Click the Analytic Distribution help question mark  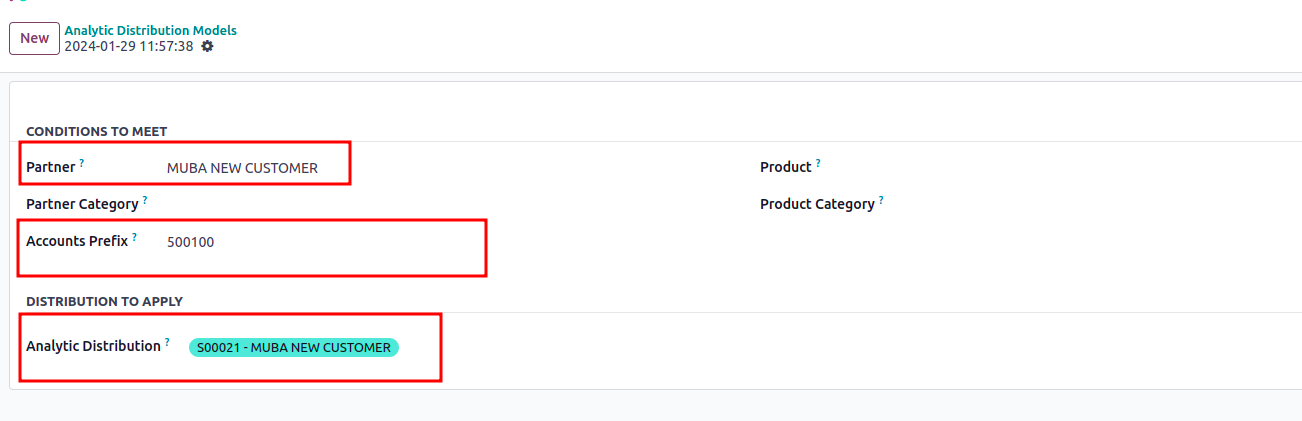click(167, 342)
